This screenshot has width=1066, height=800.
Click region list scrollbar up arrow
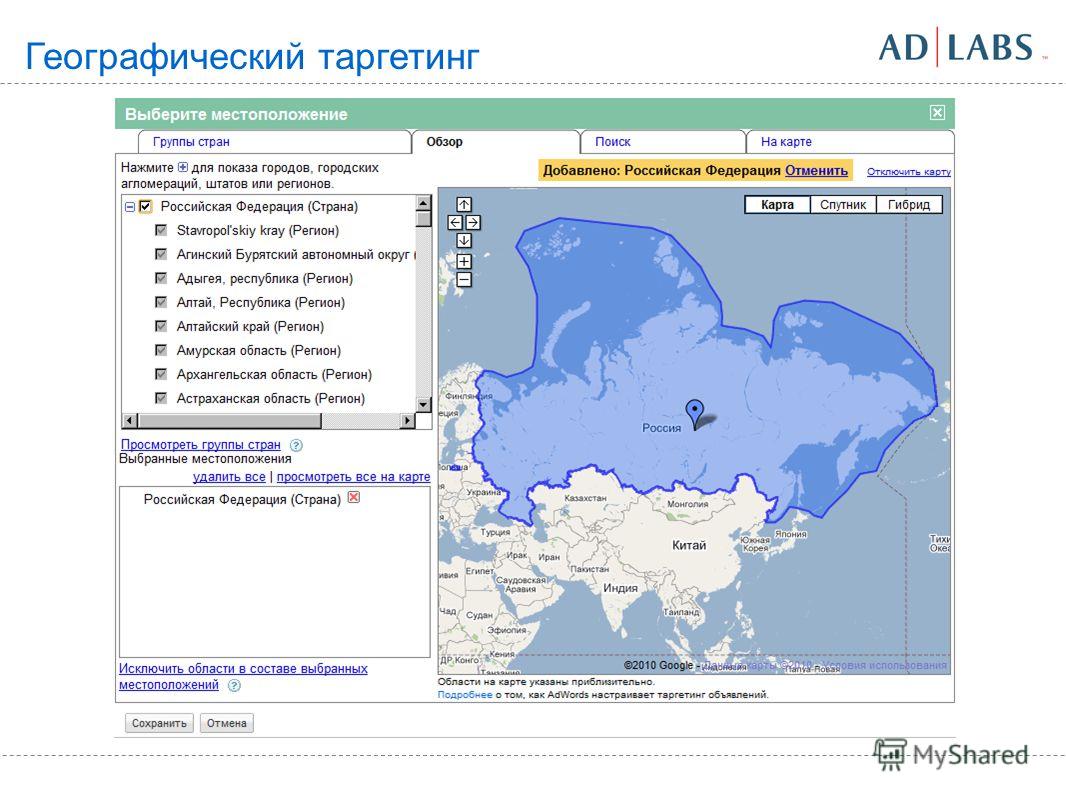[x=424, y=203]
